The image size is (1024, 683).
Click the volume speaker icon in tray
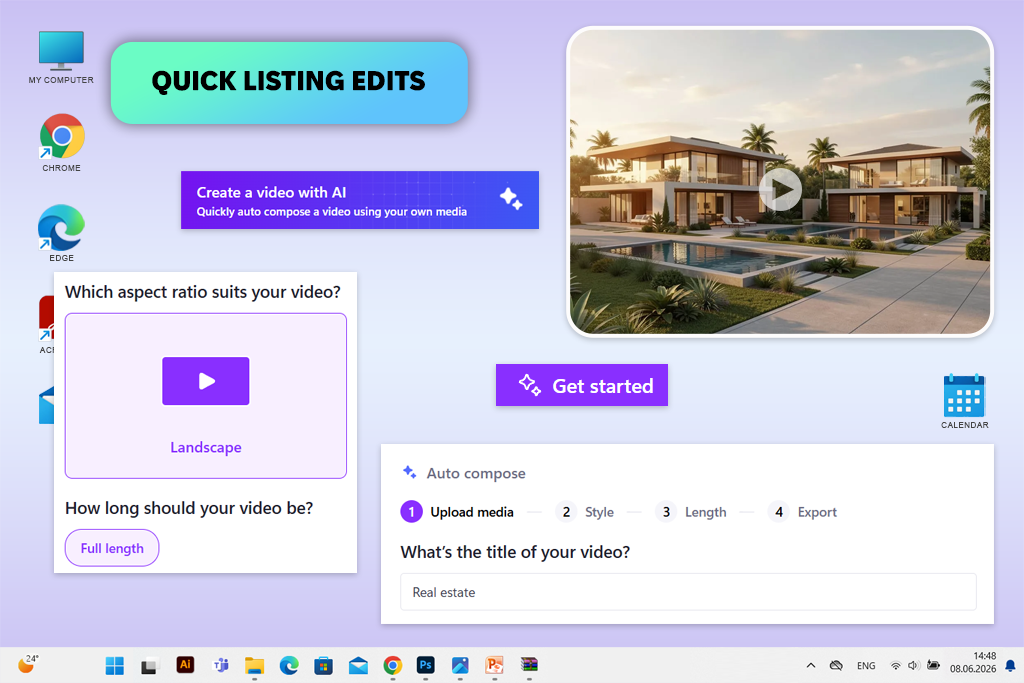913,665
